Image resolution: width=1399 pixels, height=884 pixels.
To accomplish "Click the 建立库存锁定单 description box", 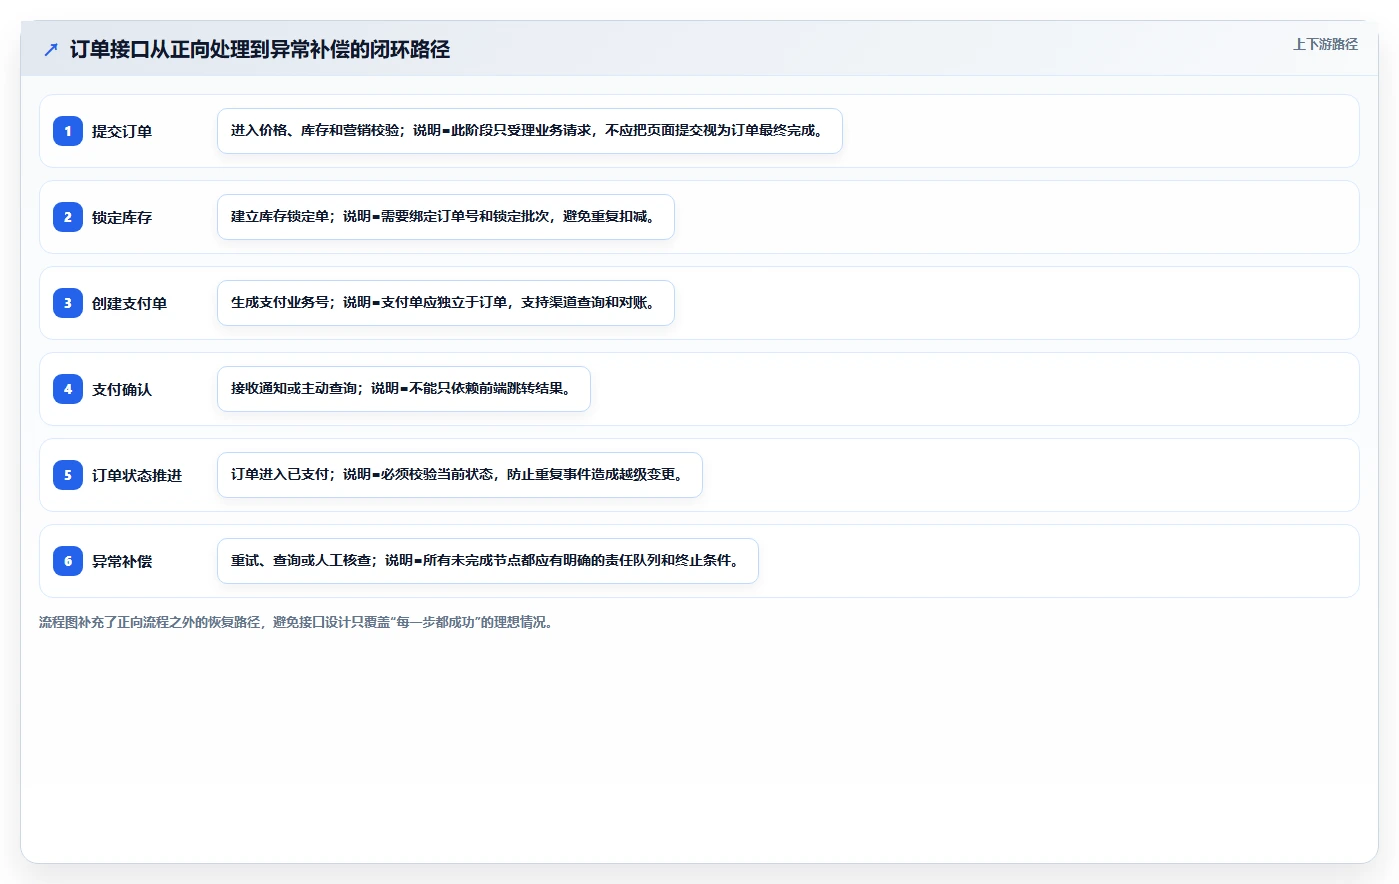I will point(446,217).
